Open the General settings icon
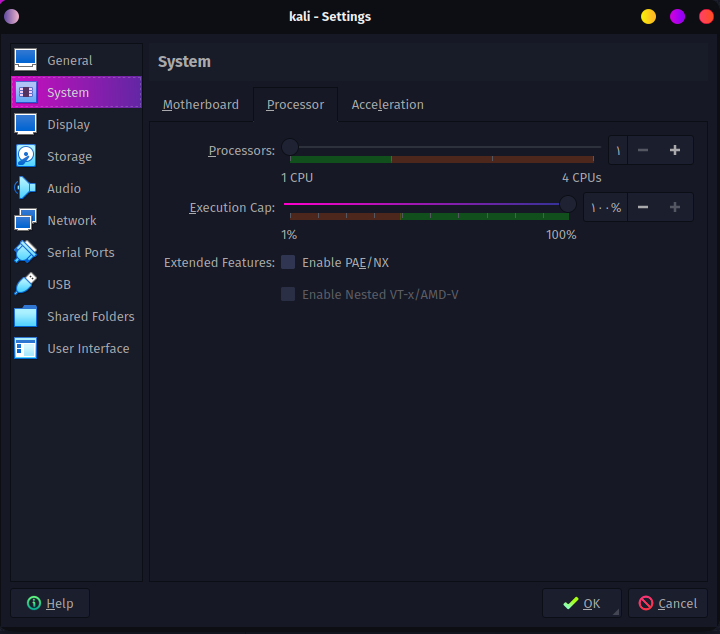This screenshot has height=634, width=720. pyautogui.click(x=26, y=60)
